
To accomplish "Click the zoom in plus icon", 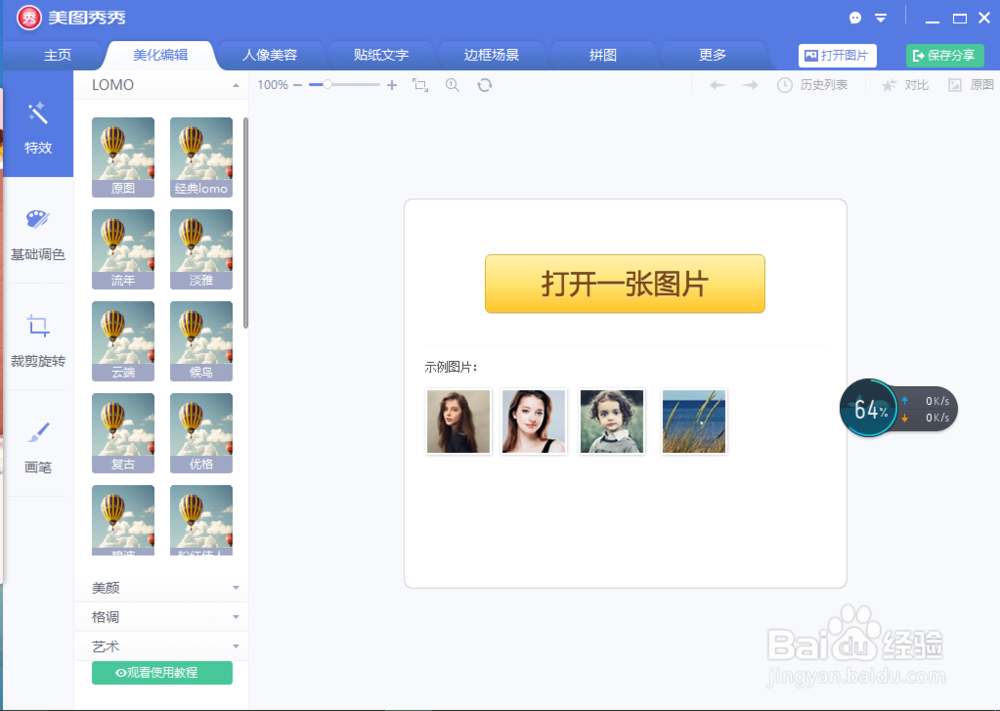I will 392,85.
